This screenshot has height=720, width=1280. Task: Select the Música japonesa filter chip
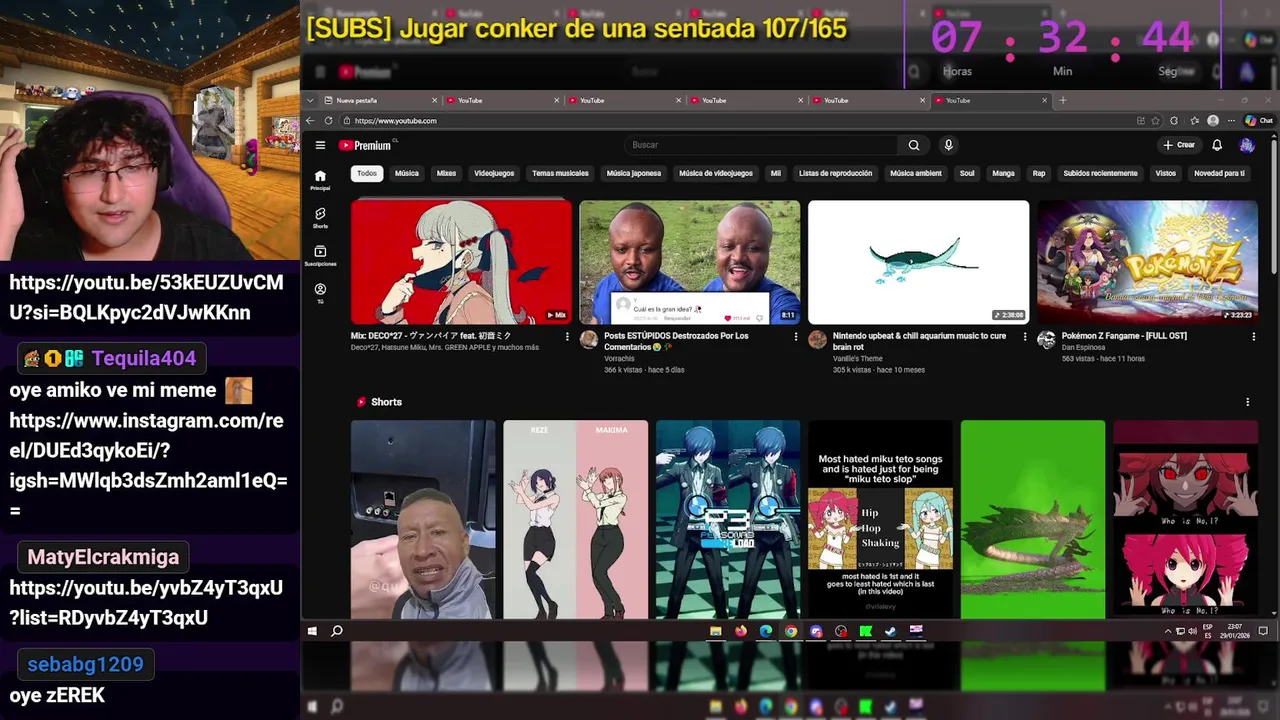tap(634, 173)
